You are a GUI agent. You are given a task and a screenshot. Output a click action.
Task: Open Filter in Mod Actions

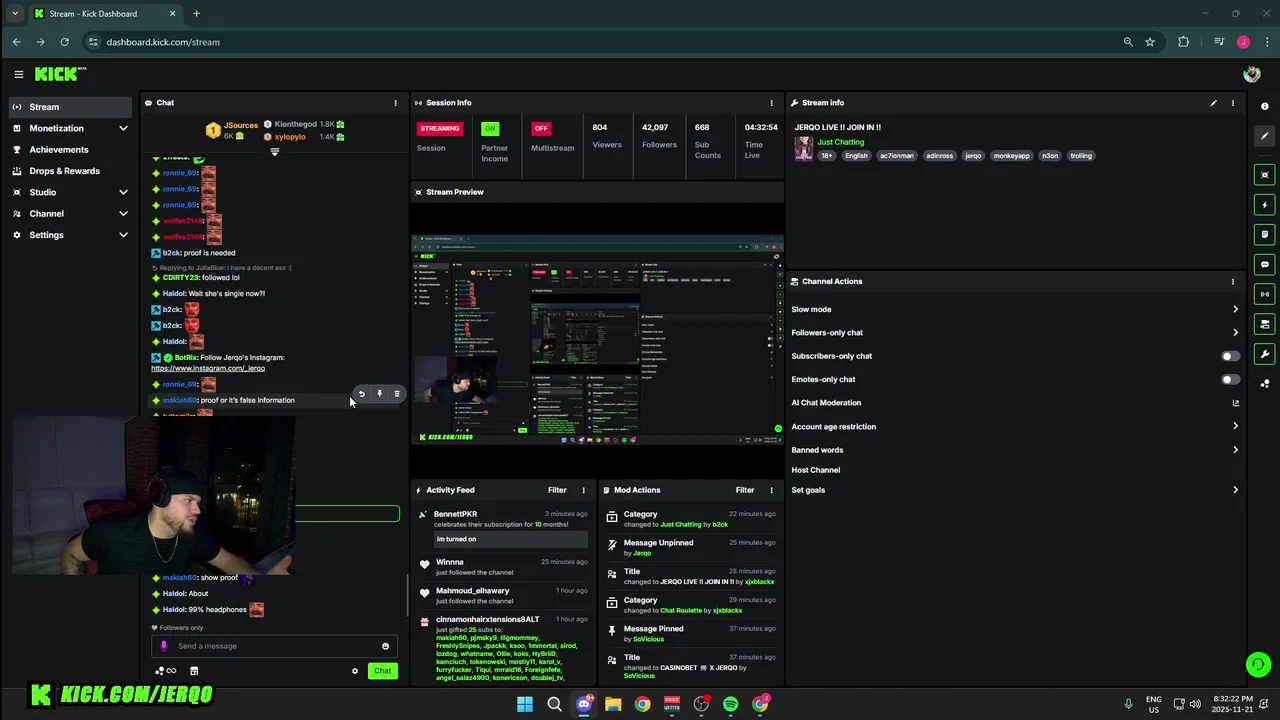click(x=745, y=490)
